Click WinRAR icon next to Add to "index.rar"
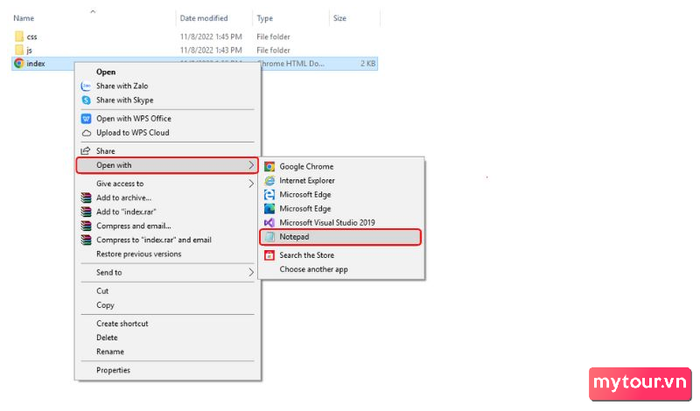 (86, 212)
